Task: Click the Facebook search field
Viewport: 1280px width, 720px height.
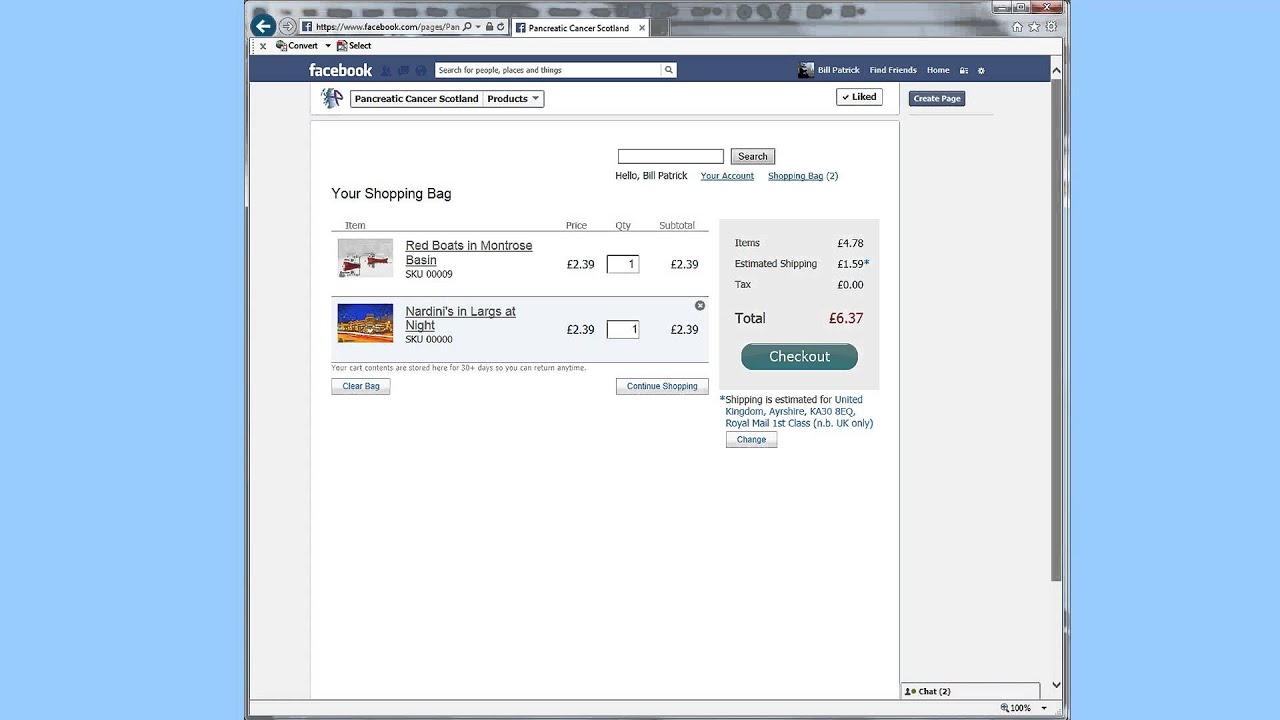Action: coord(548,70)
